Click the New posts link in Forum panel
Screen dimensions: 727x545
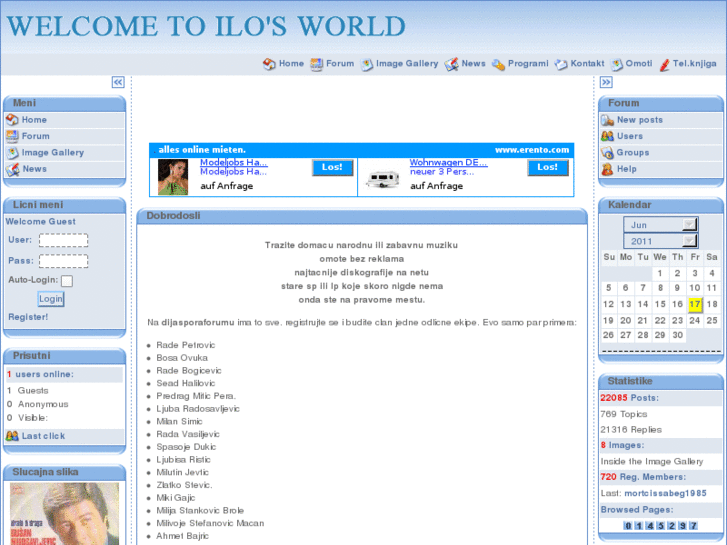coord(639,120)
